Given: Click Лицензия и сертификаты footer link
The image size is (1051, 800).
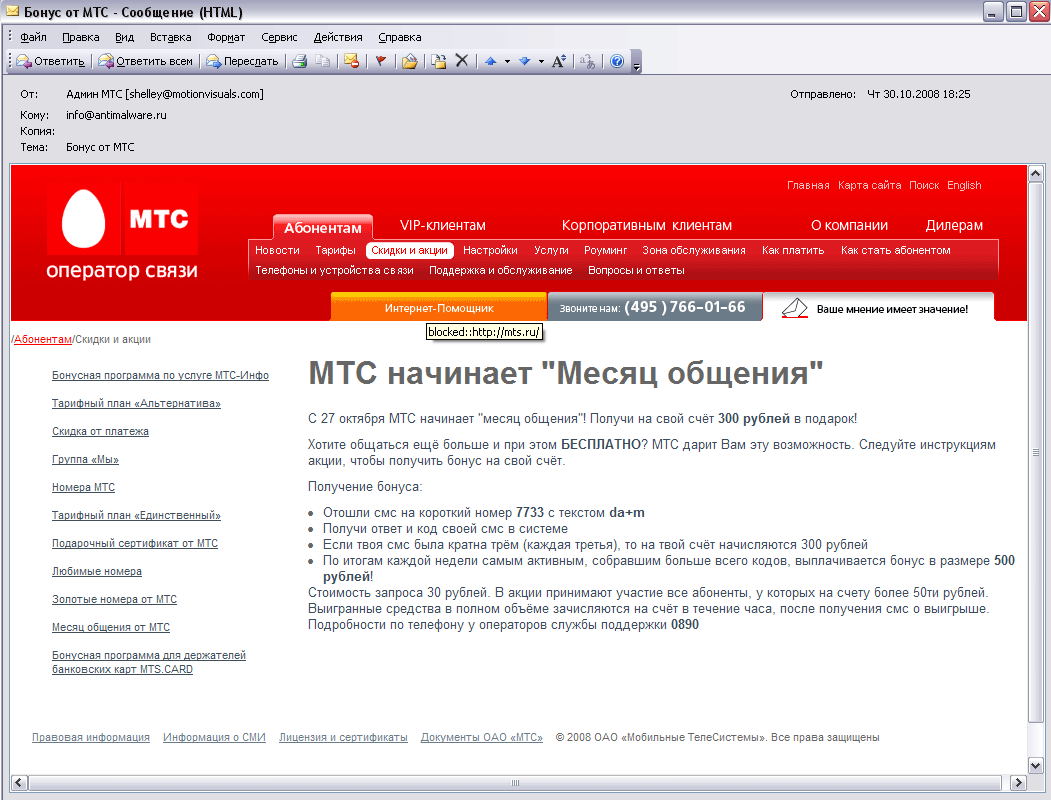Looking at the screenshot, I should pos(343,737).
